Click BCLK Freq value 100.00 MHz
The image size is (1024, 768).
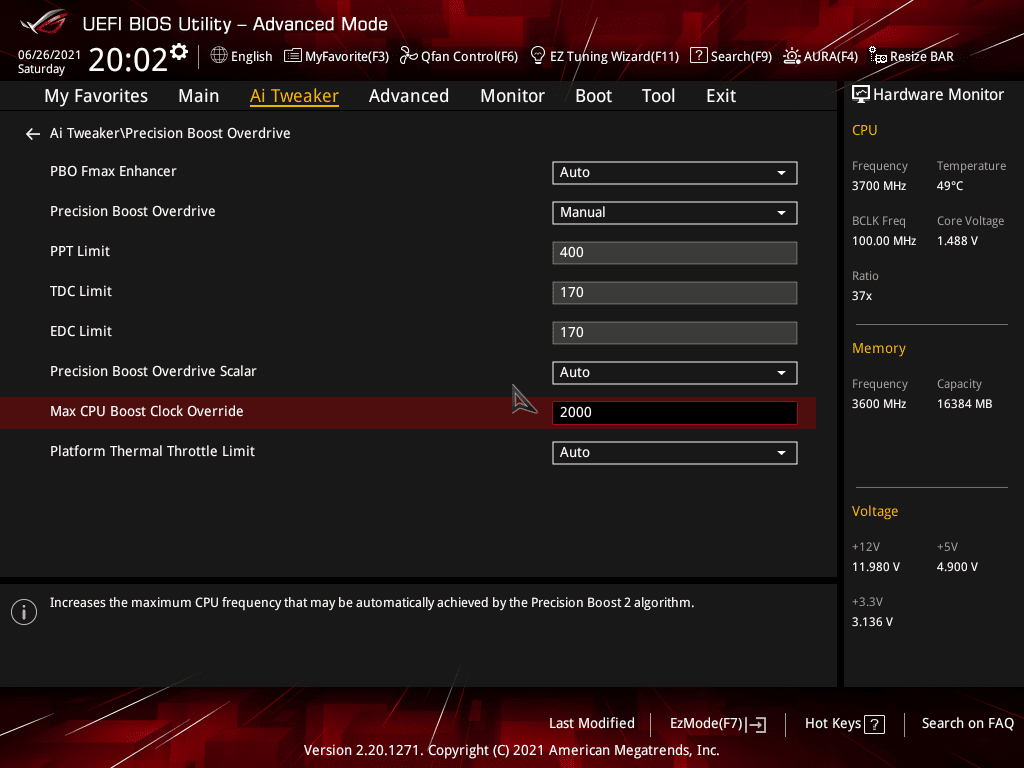tap(884, 241)
